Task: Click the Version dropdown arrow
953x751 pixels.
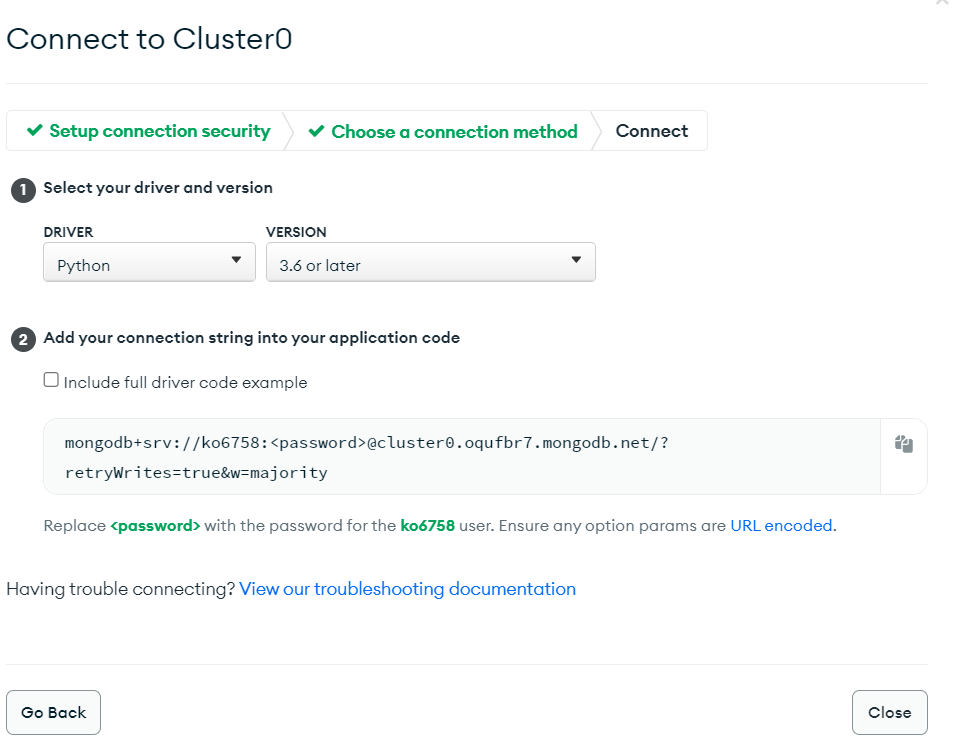Action: (576, 260)
